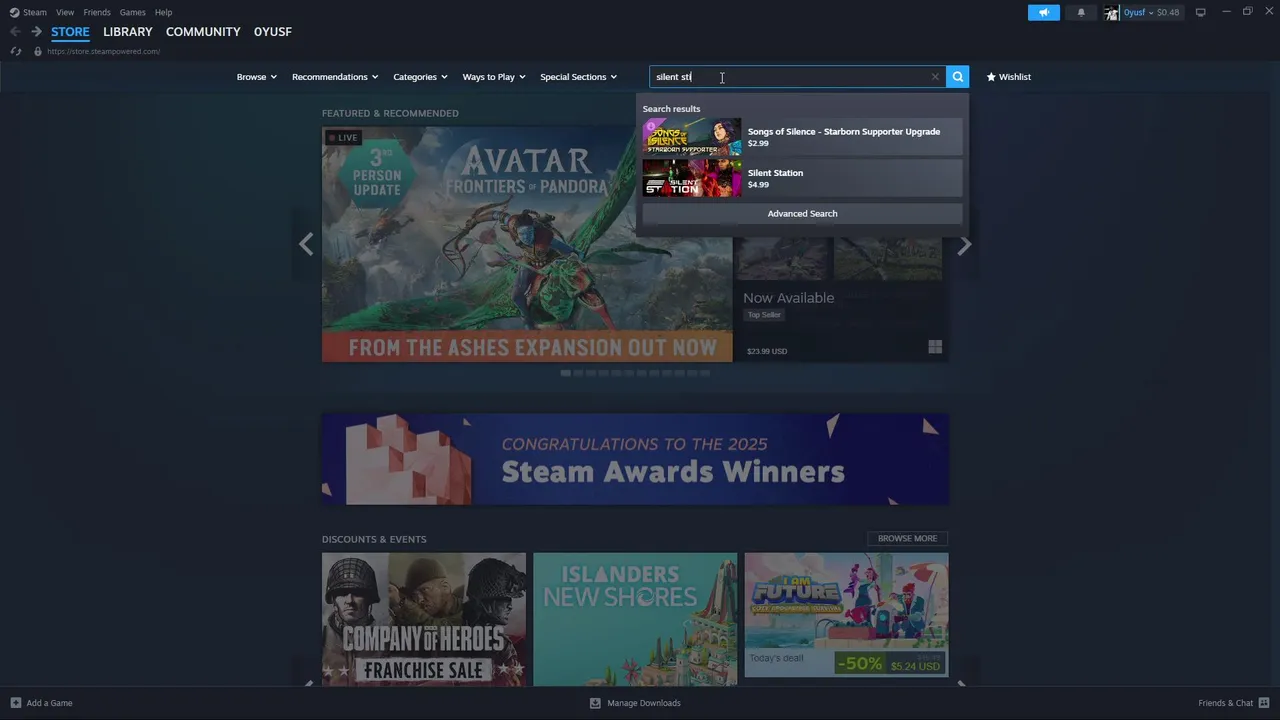Click the LIVE badge on Avatar banner
This screenshot has width=1280, height=720.
click(343, 138)
